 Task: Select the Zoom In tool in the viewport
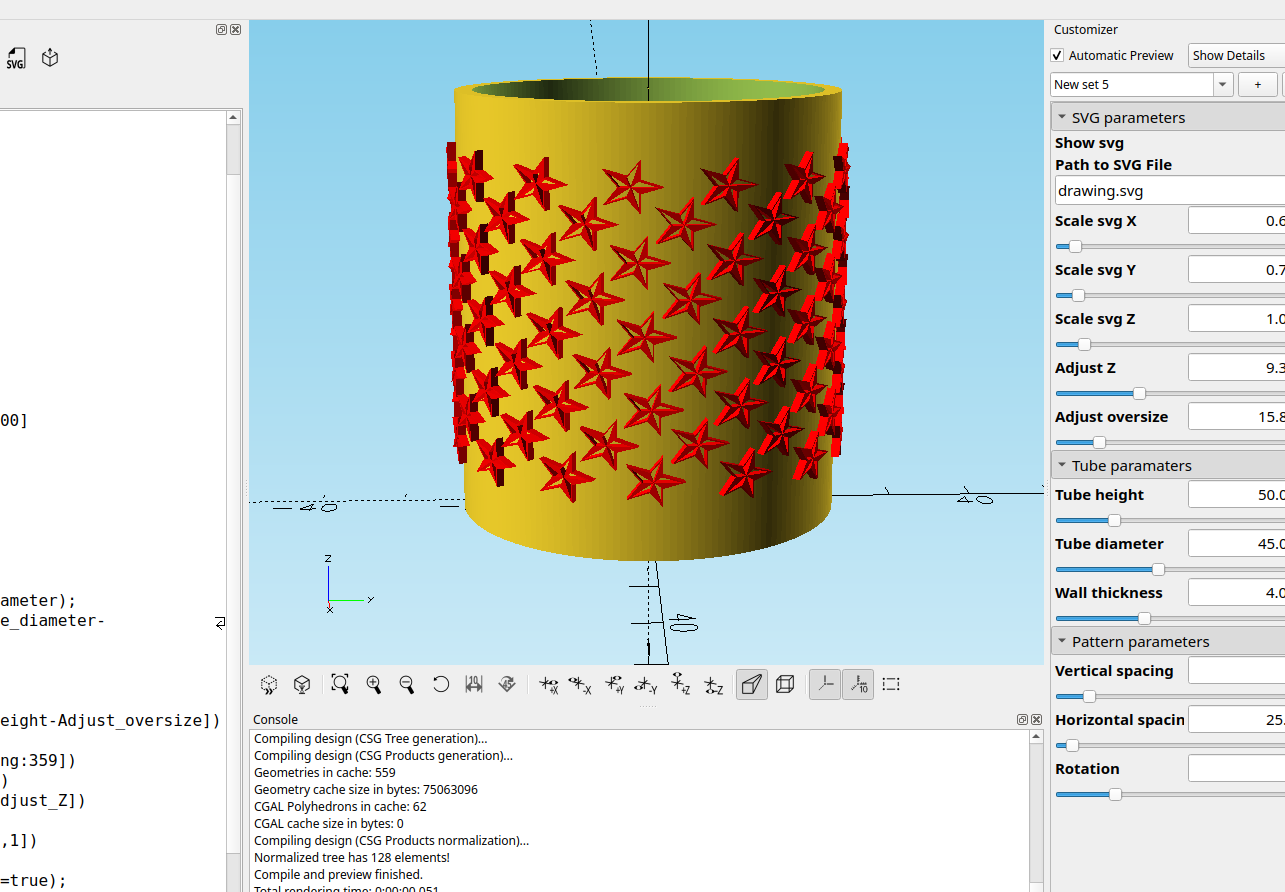(374, 684)
